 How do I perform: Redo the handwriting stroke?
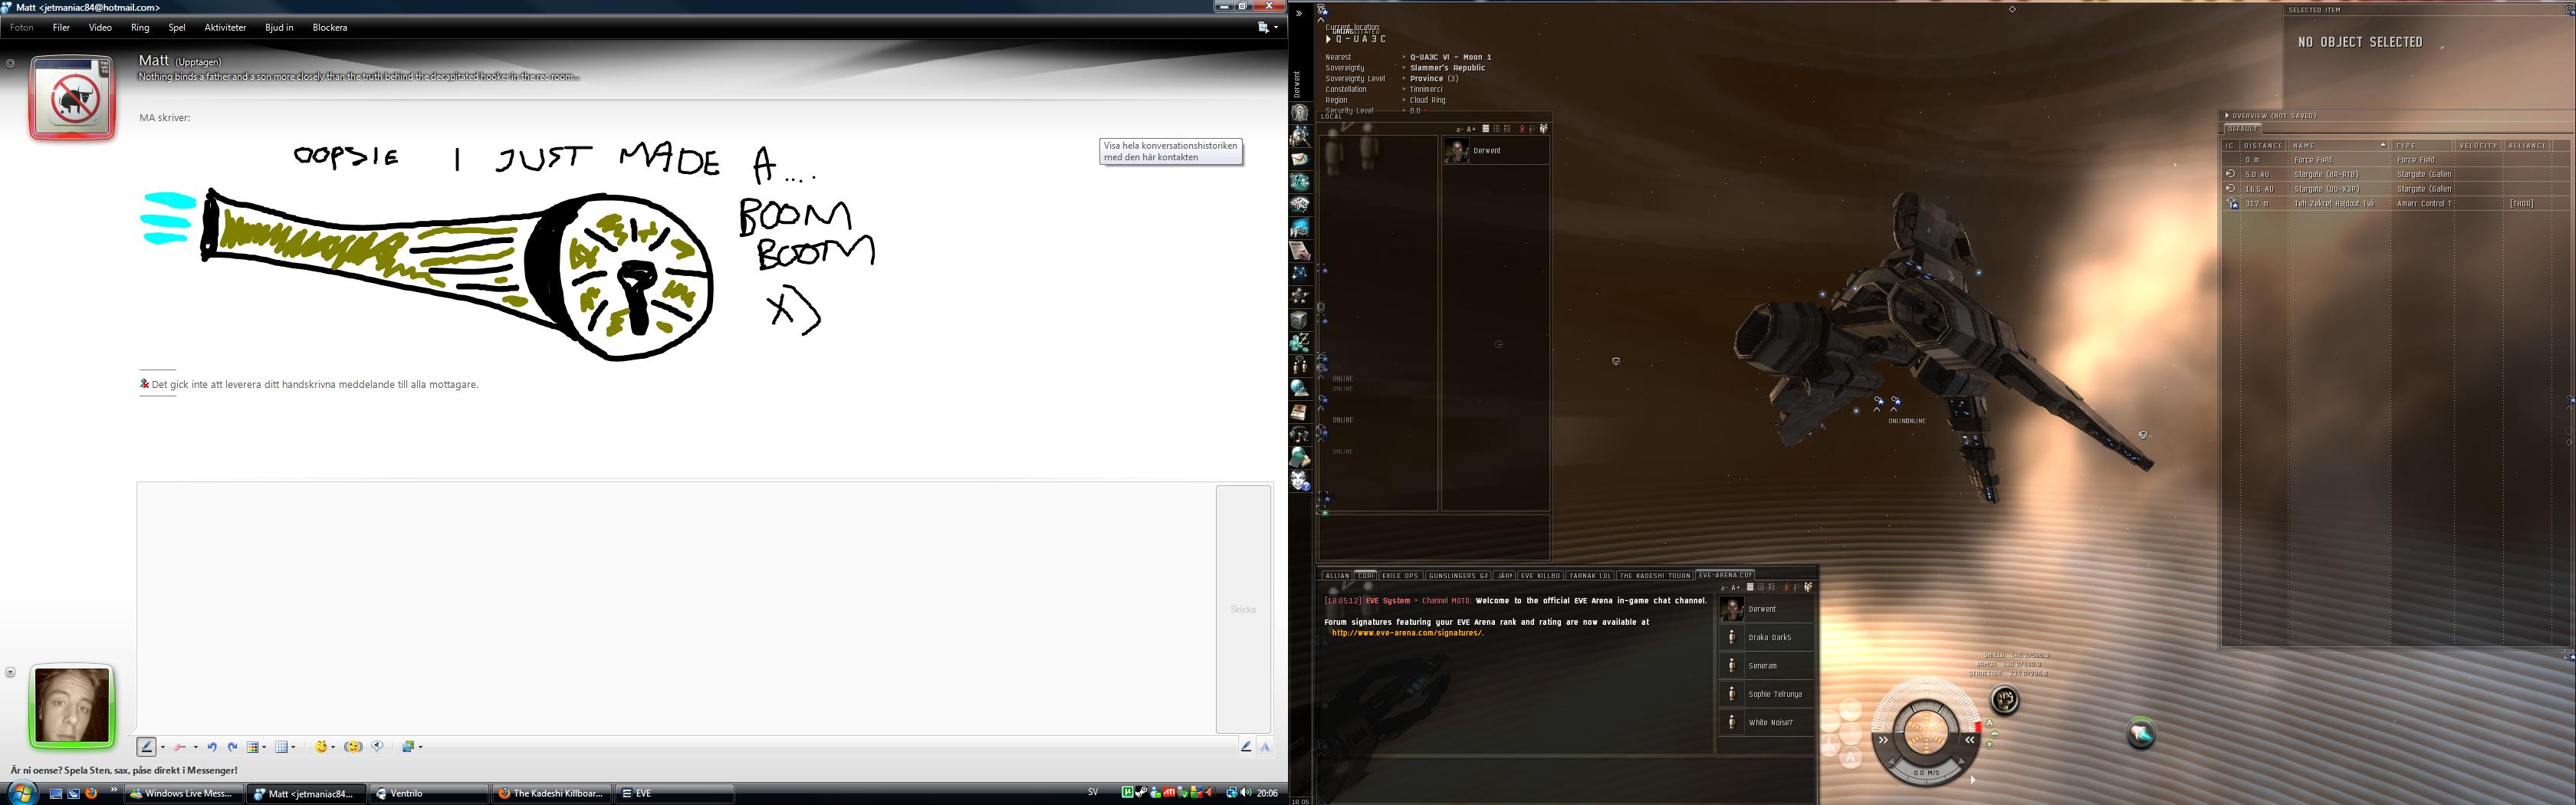232,747
